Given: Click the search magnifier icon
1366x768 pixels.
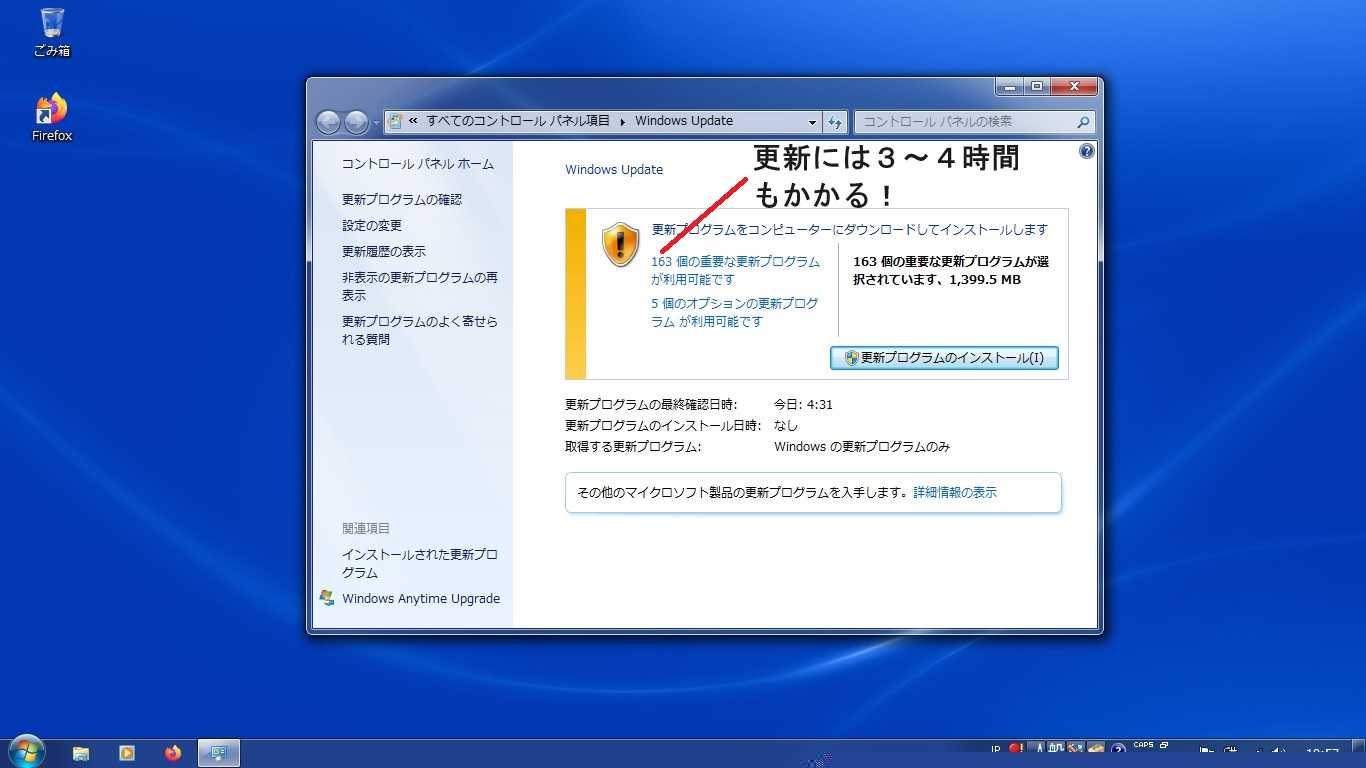Looking at the screenshot, I should [1083, 122].
